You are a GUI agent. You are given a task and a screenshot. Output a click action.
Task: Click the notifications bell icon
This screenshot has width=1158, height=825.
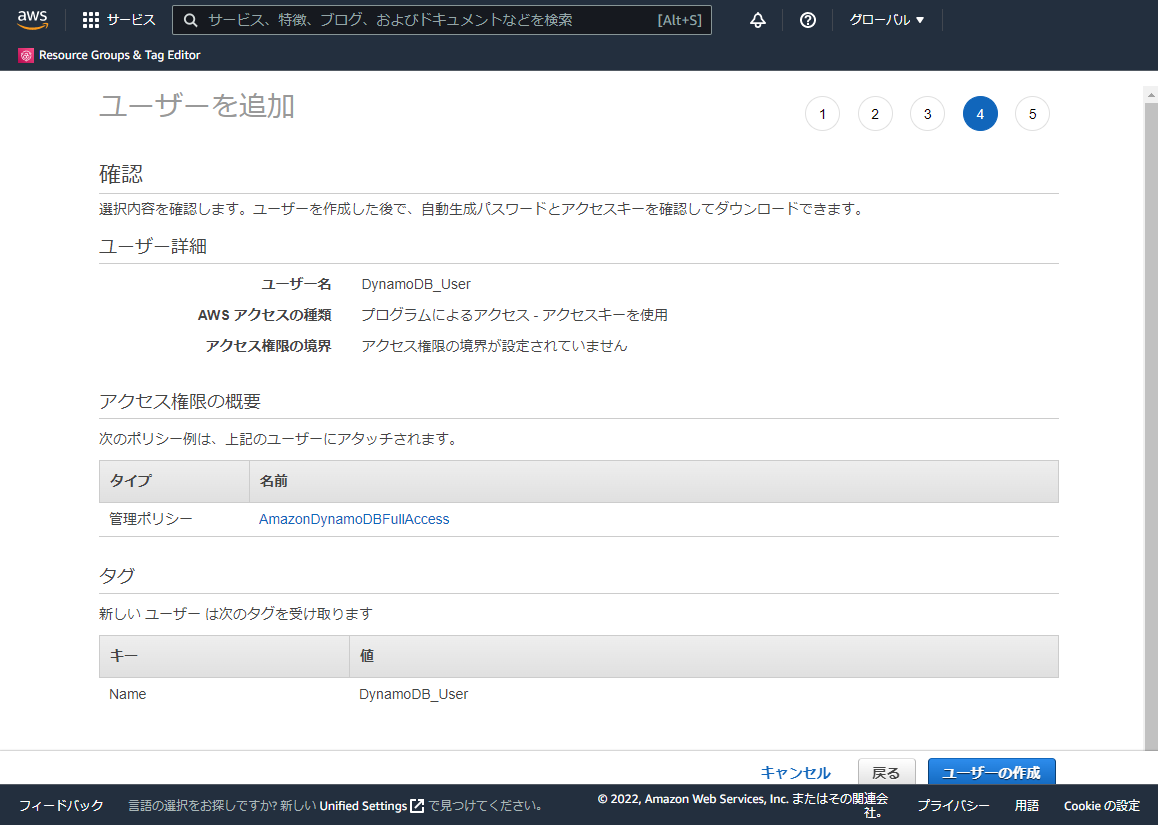[758, 20]
